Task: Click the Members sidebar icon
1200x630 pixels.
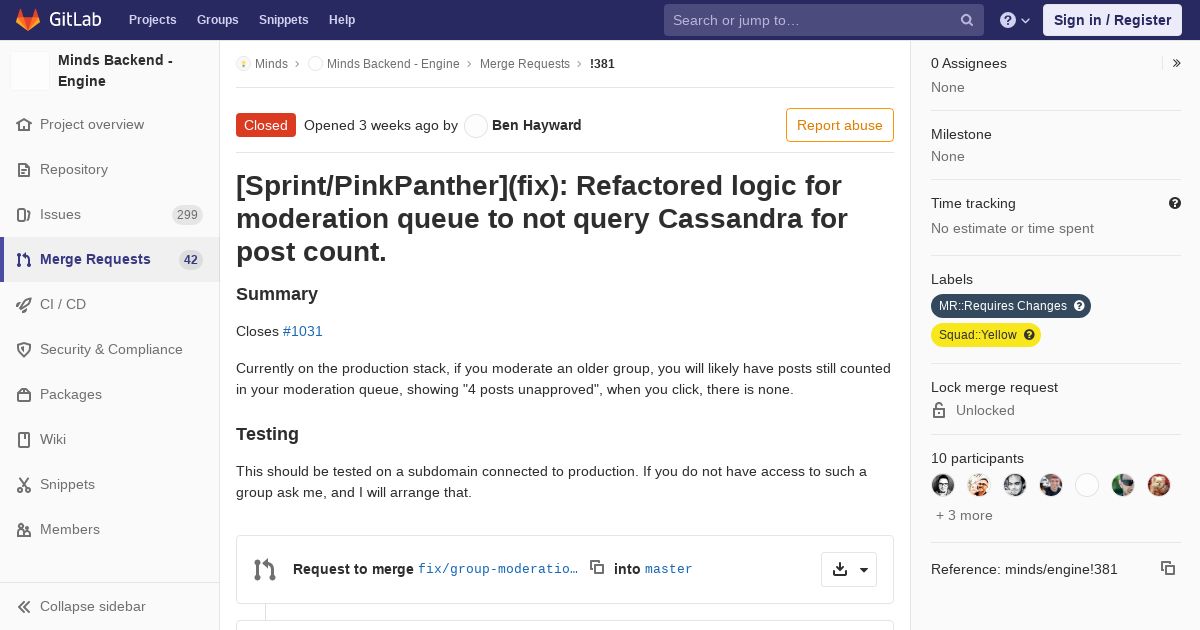Action: (24, 529)
